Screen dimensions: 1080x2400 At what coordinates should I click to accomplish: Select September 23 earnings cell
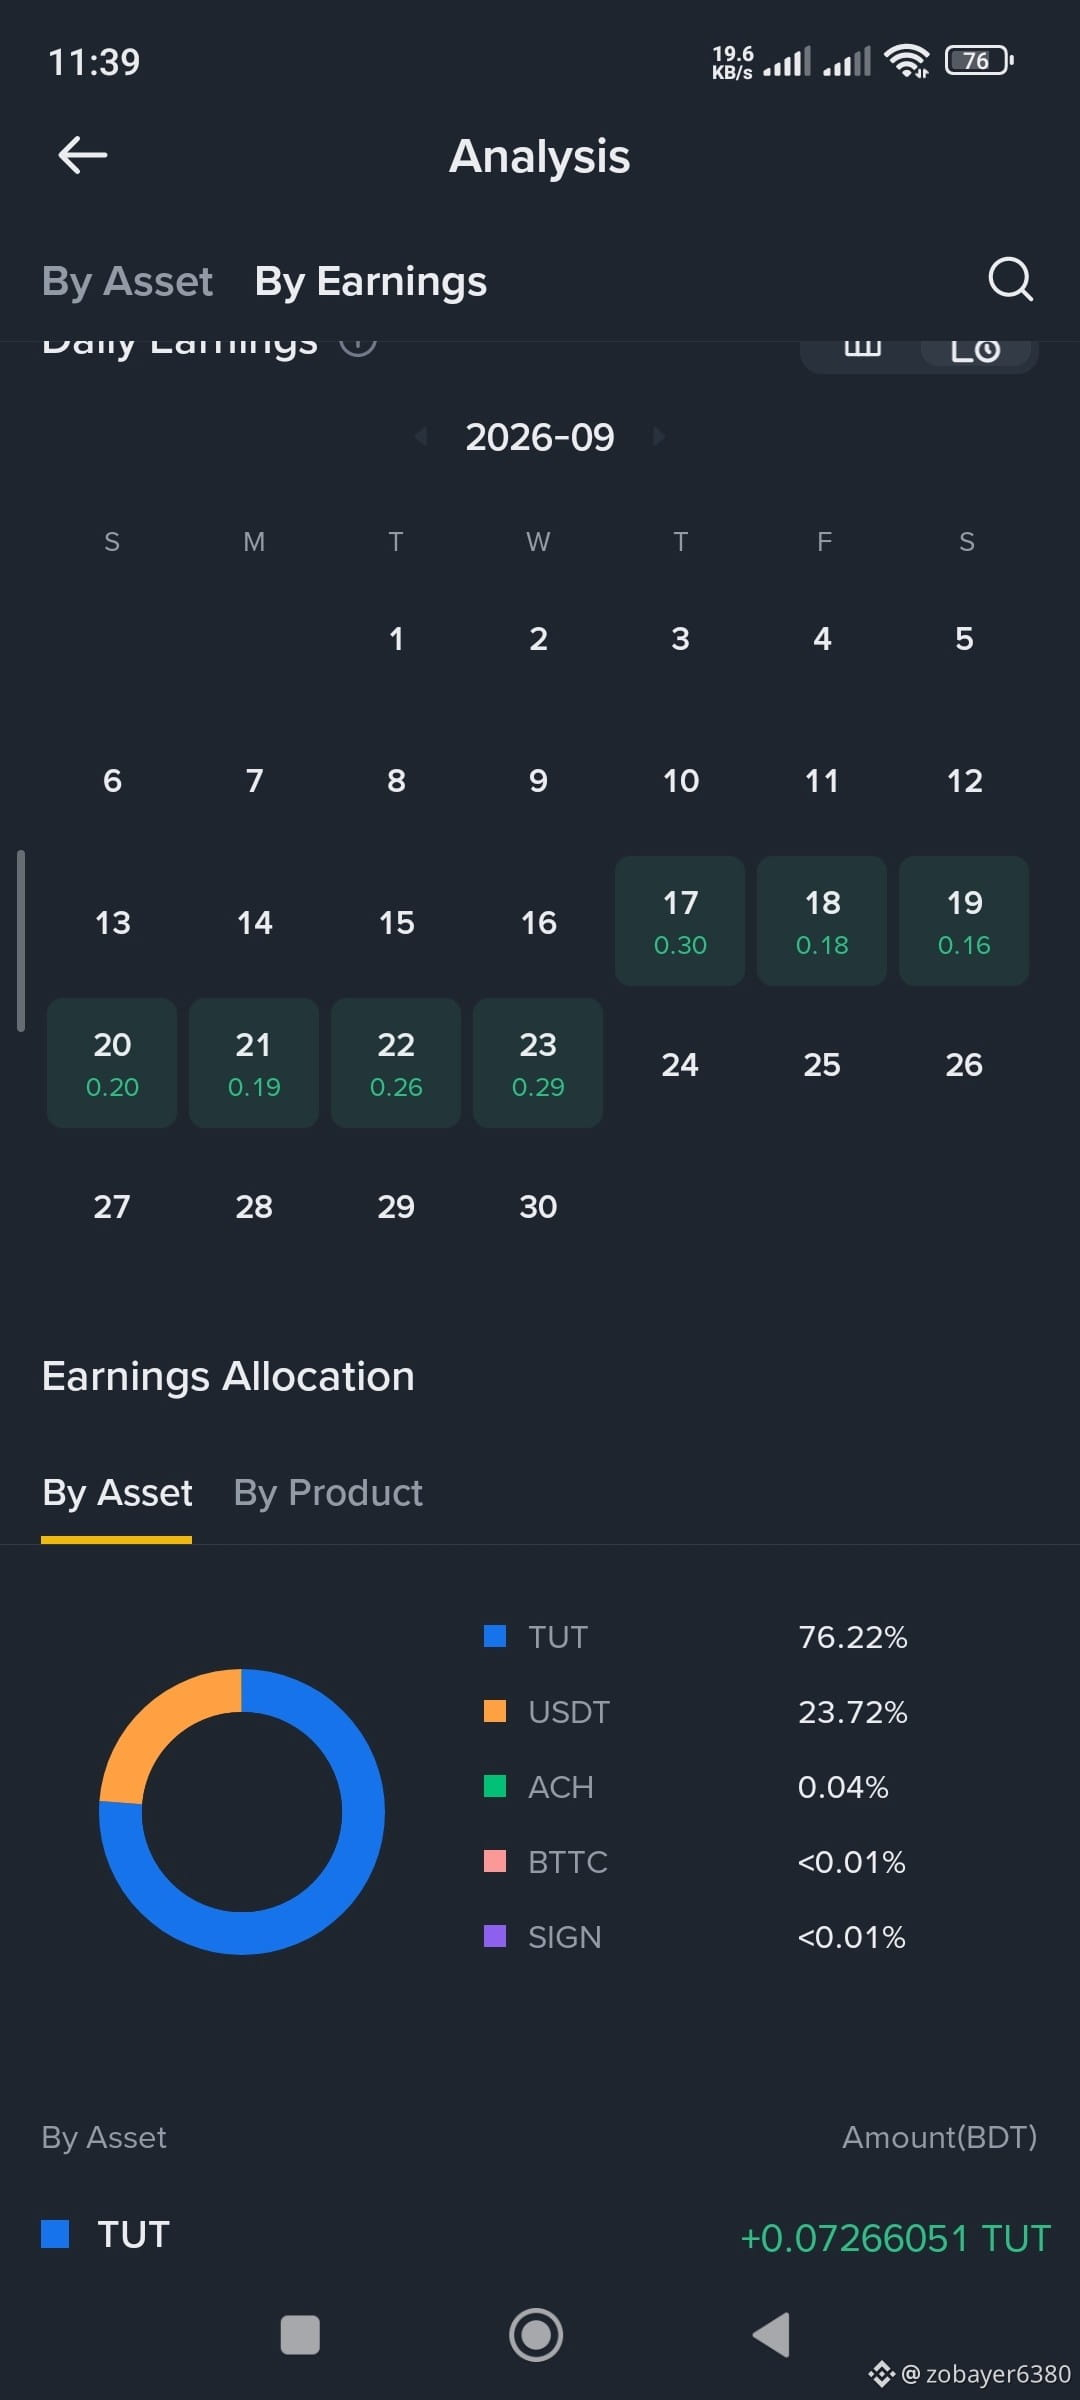click(x=538, y=1063)
